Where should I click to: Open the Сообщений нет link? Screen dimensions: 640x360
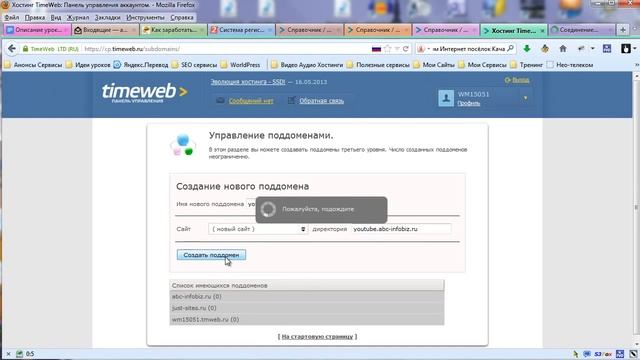click(251, 101)
